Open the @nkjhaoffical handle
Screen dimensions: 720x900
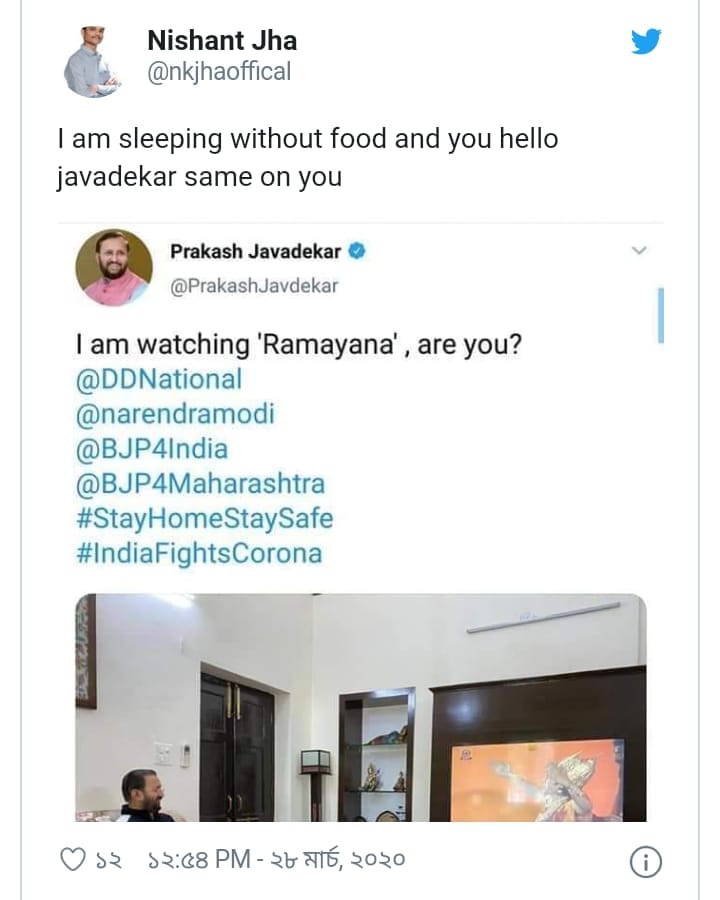point(219,73)
